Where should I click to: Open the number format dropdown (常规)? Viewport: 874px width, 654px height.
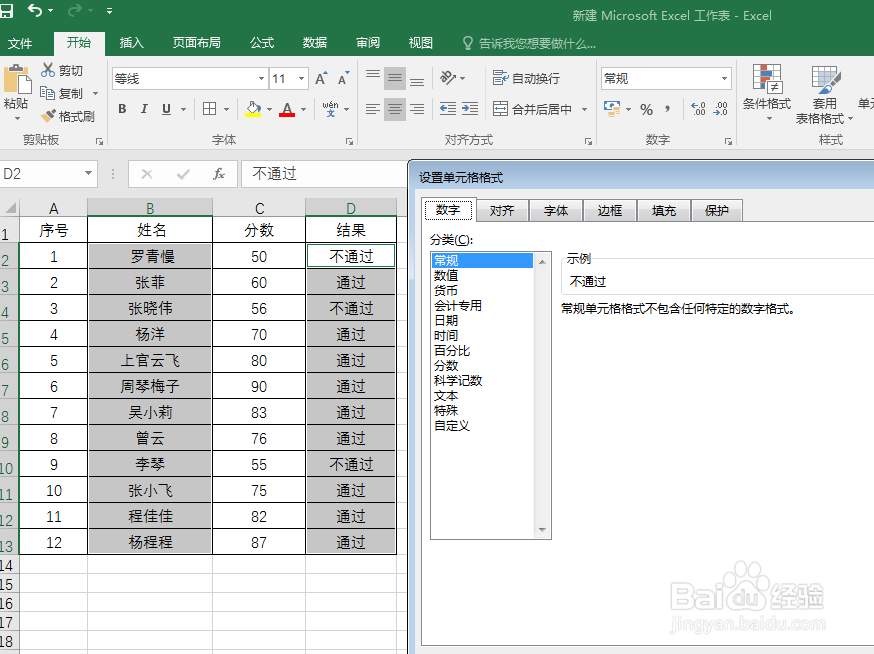tap(724, 79)
